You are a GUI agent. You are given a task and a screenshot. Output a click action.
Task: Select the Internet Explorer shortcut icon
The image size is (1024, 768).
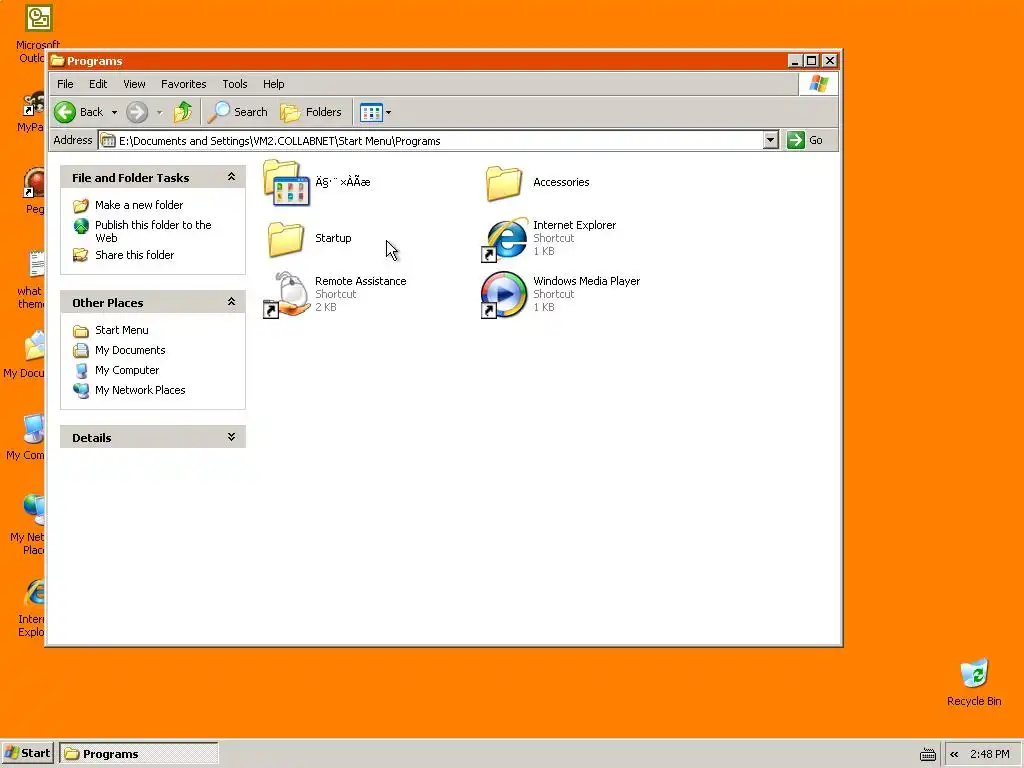click(504, 239)
